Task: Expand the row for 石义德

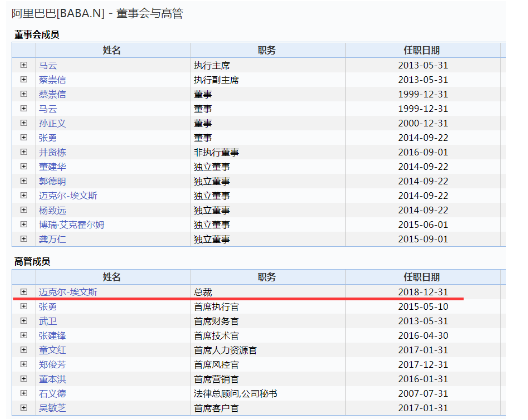Action: [x=23, y=393]
